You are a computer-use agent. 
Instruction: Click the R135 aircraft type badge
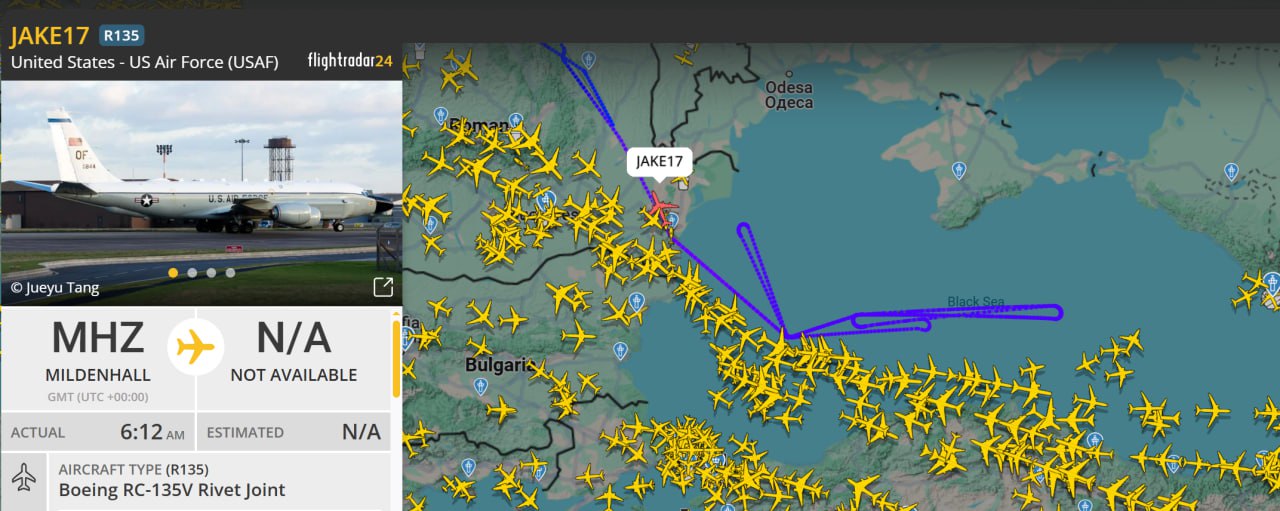pos(121,36)
